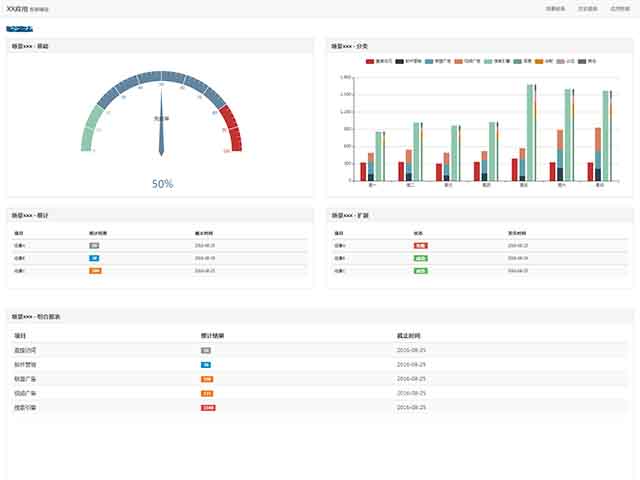Toggle the light green legend series
640x480 pixels.
tap(497, 61)
